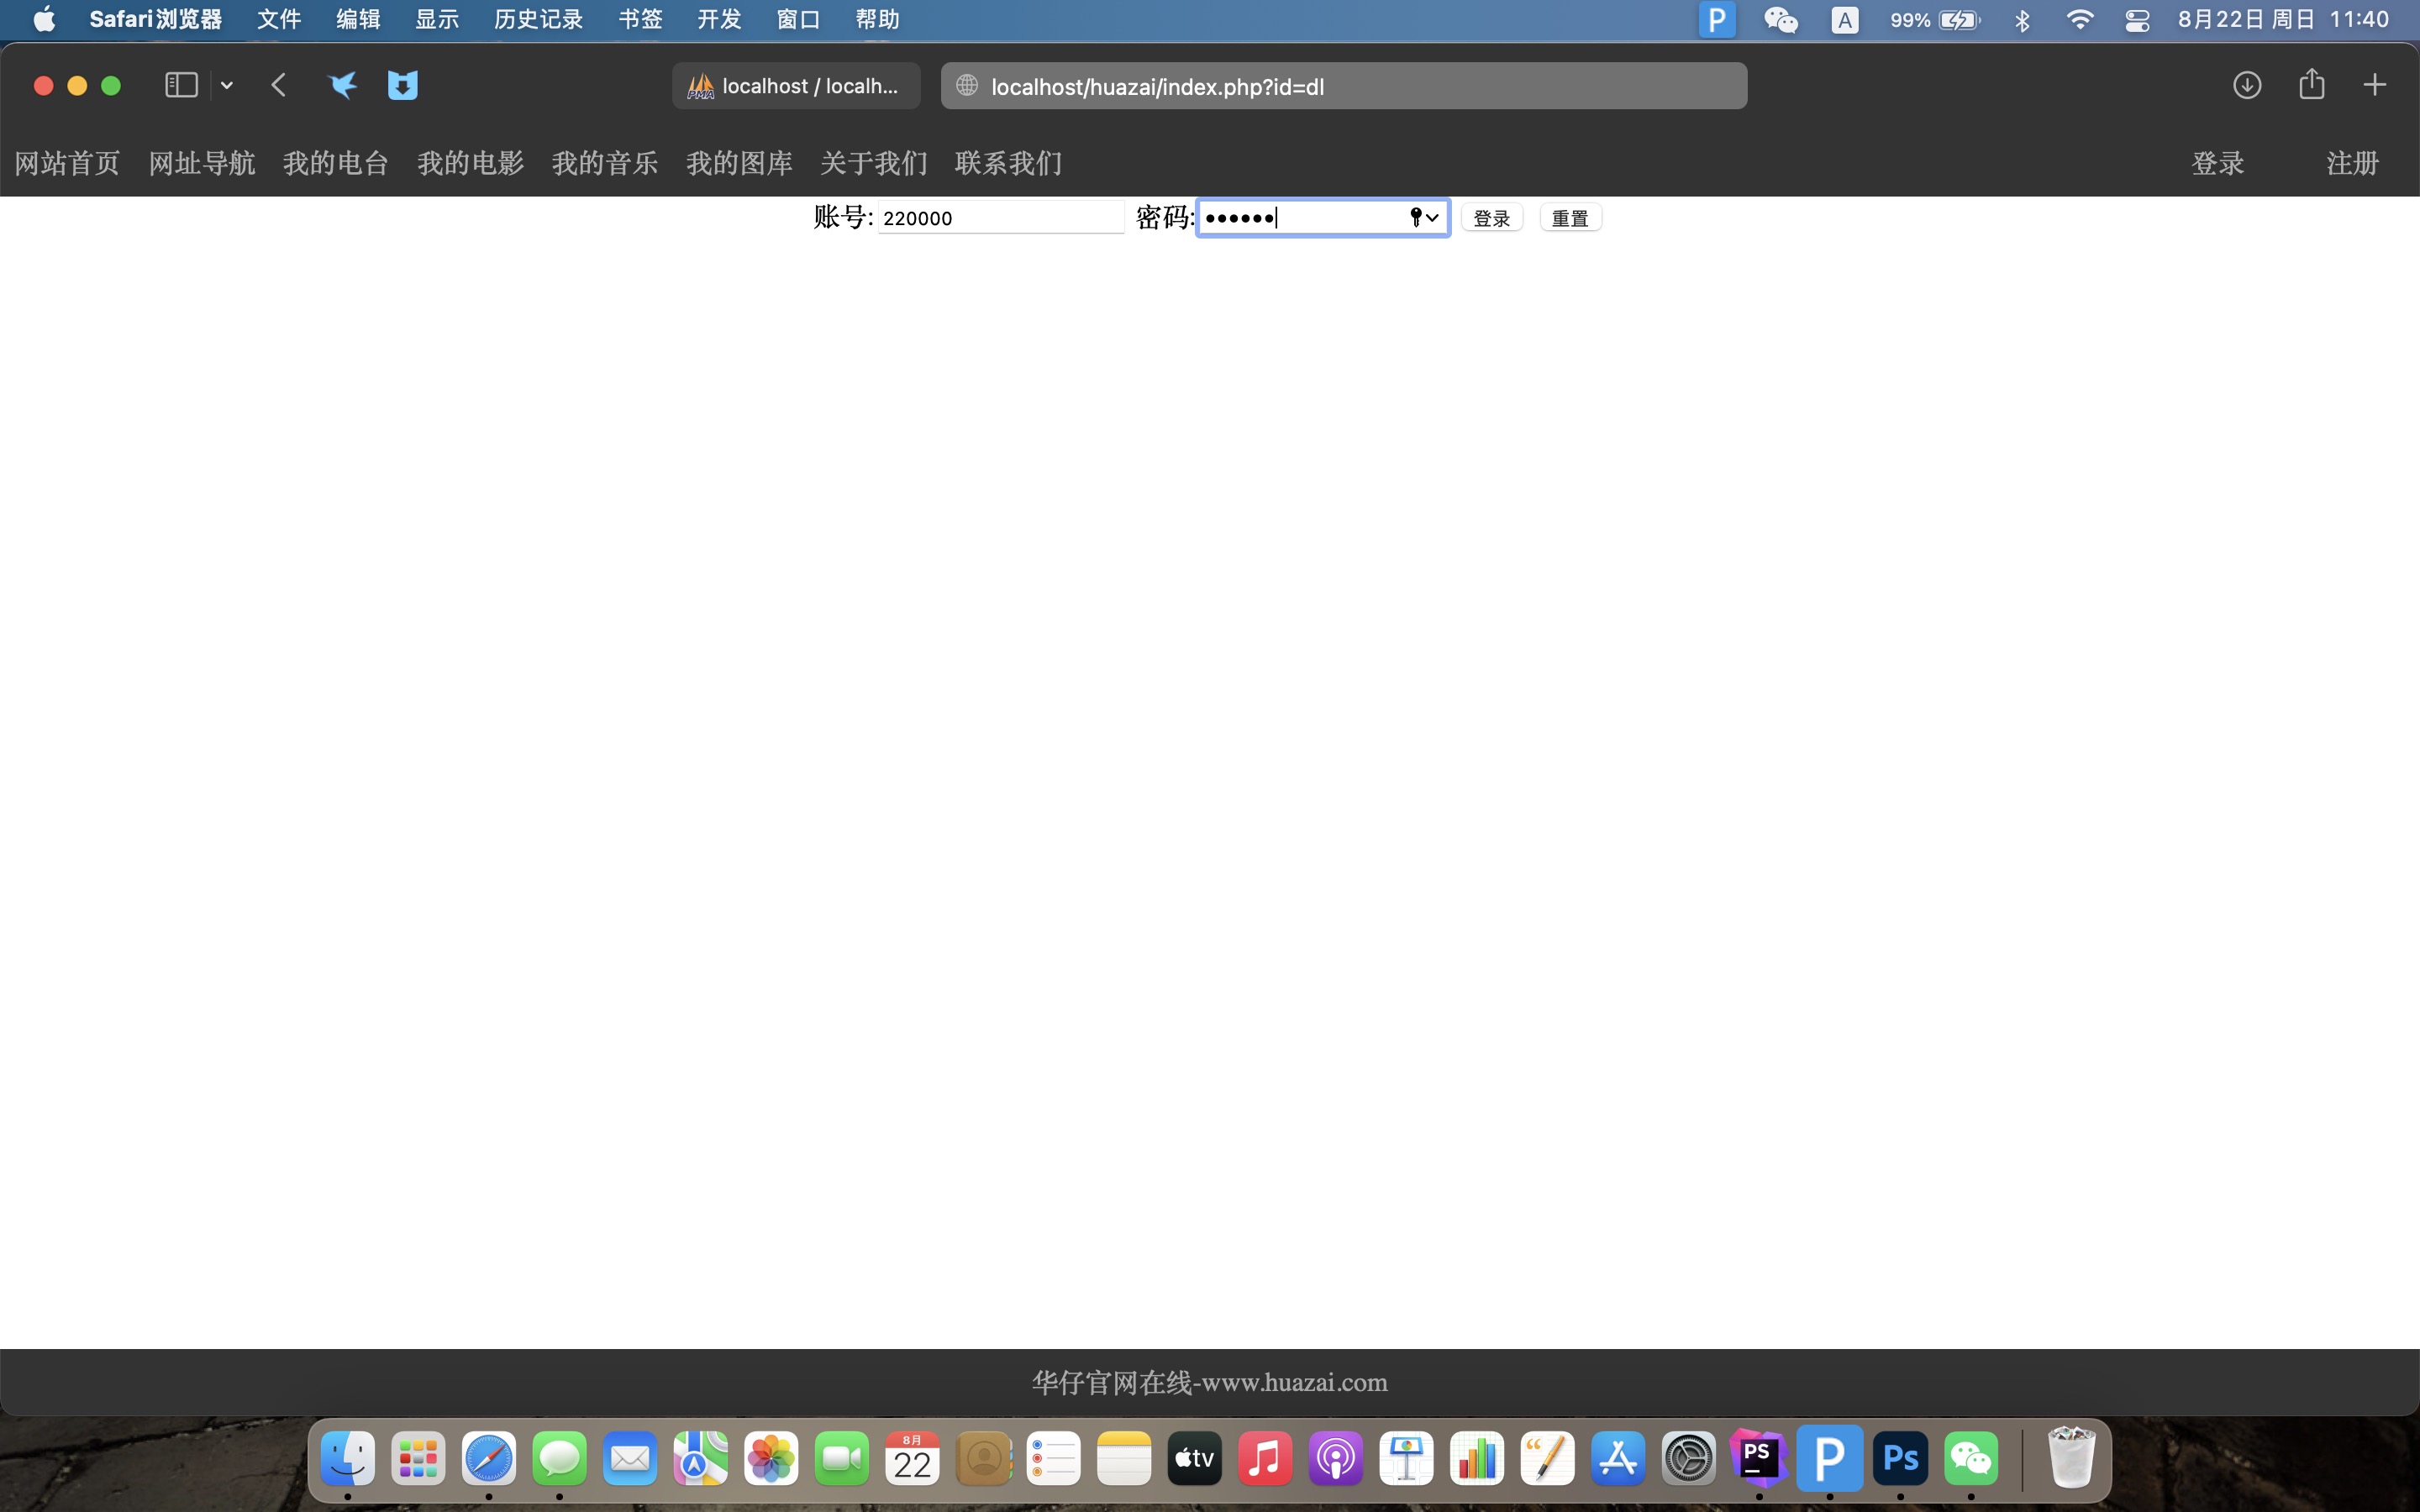Switch to the localhost phpMyAdmin tab
Screen dimensions: 2420x1512
pyautogui.click(x=796, y=86)
